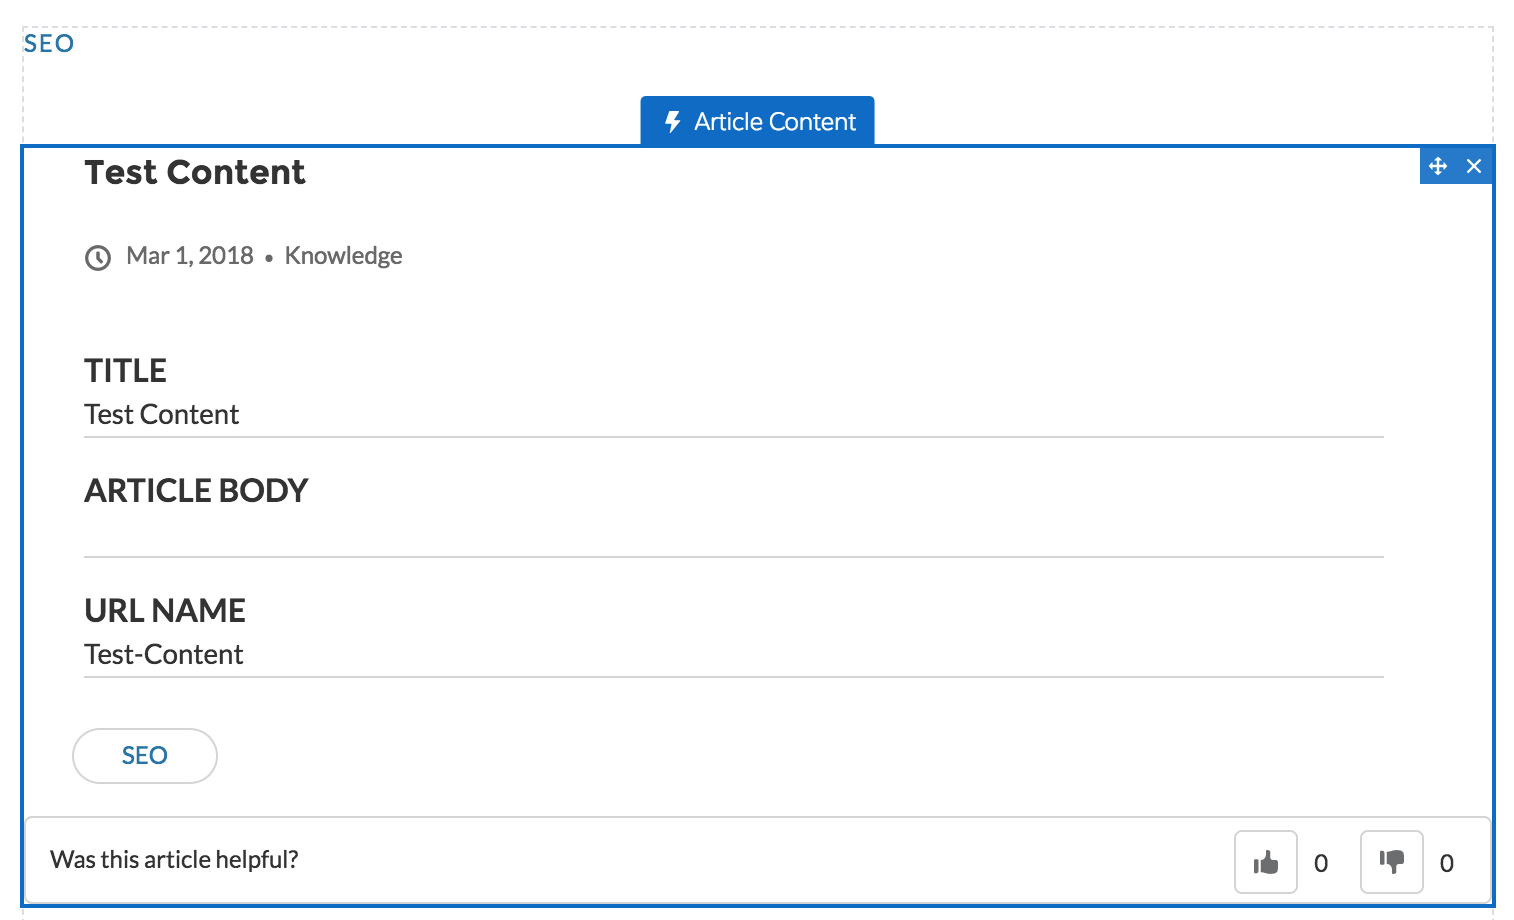Click the thumbs down button
The image size is (1514, 920).
(x=1391, y=861)
